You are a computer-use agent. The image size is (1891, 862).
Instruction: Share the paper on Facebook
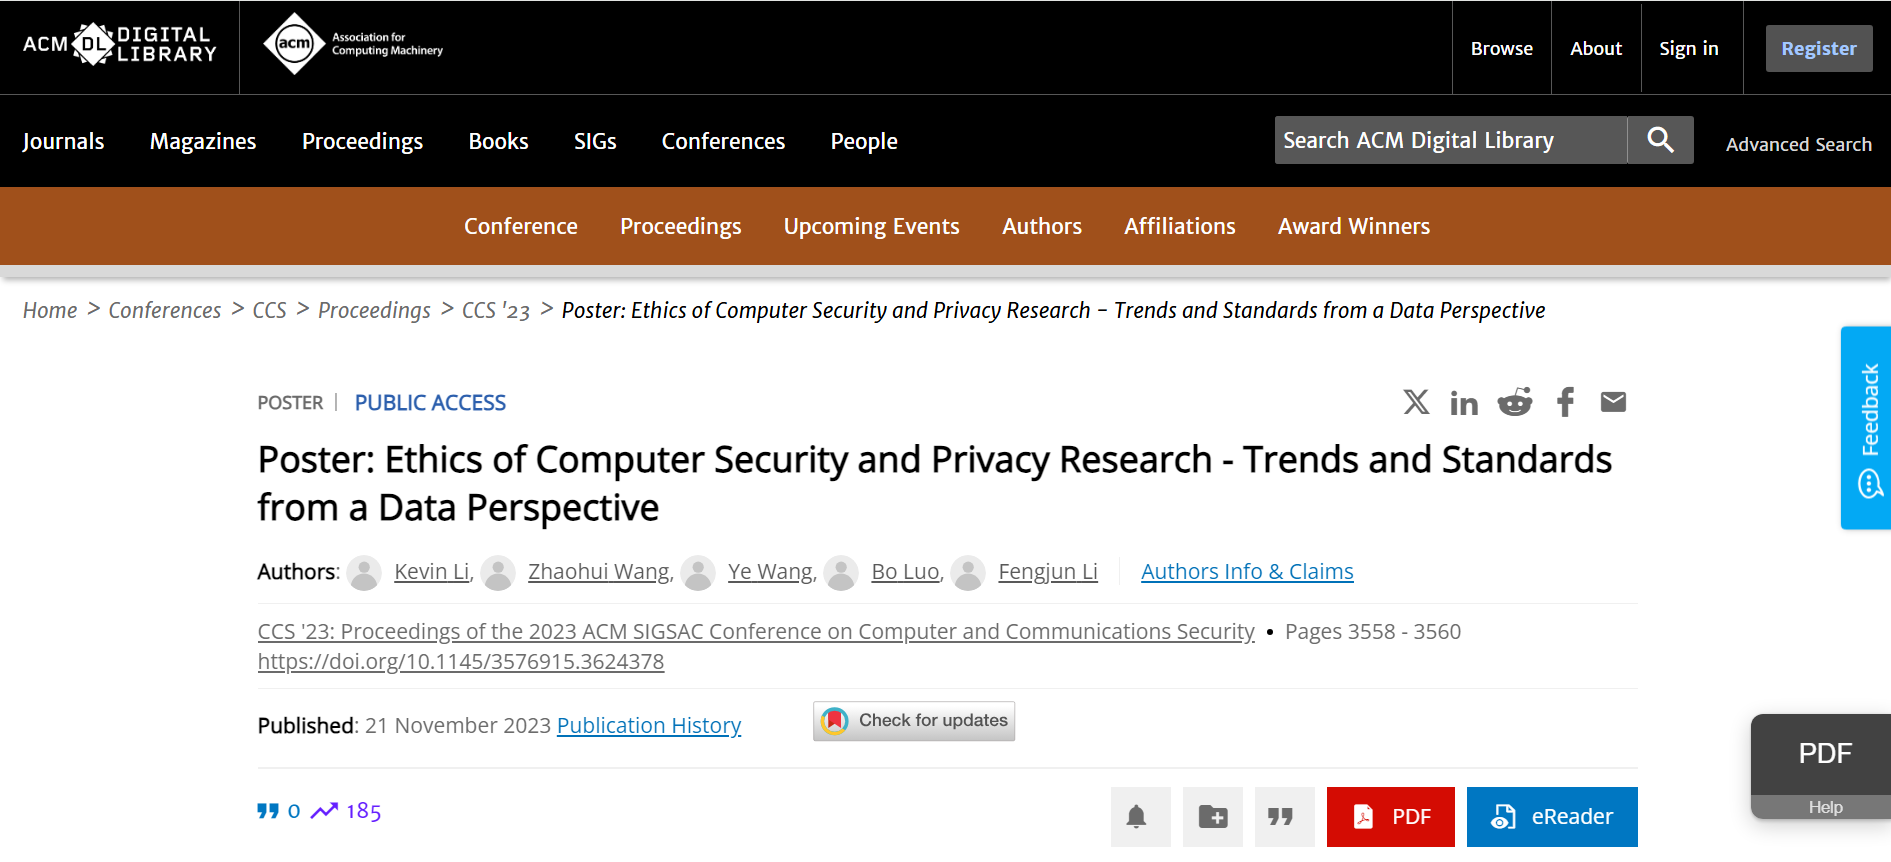[1564, 402]
